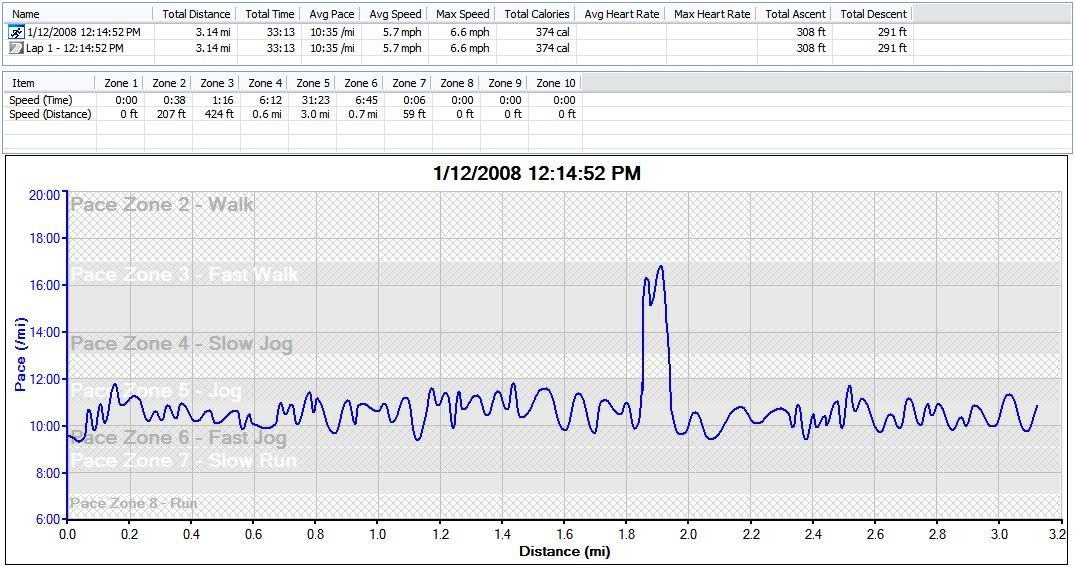Click the Total Ascent column header
The image size is (1075, 567).
(795, 14)
